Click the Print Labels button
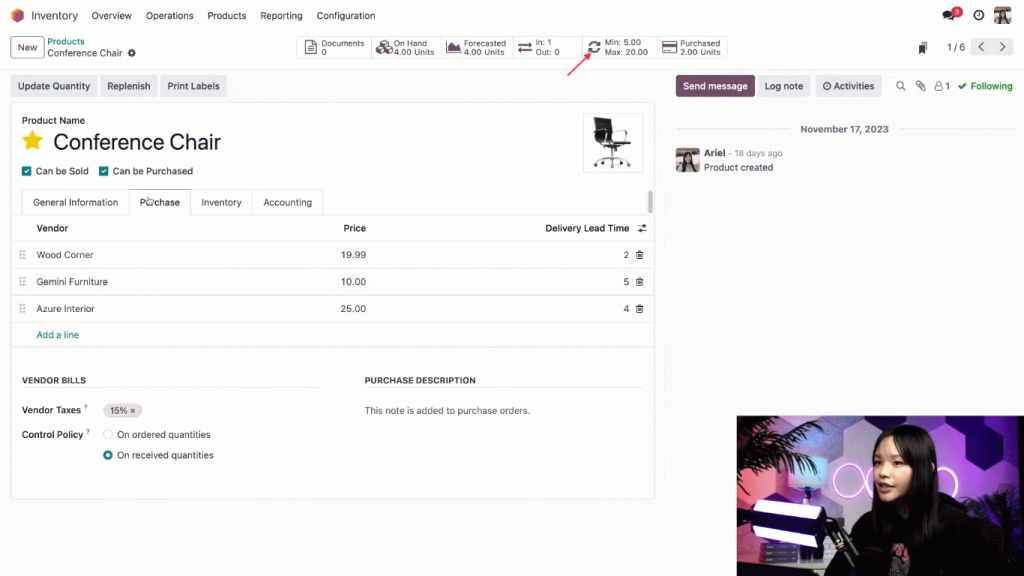The width and height of the screenshot is (1024, 576). click(x=193, y=86)
